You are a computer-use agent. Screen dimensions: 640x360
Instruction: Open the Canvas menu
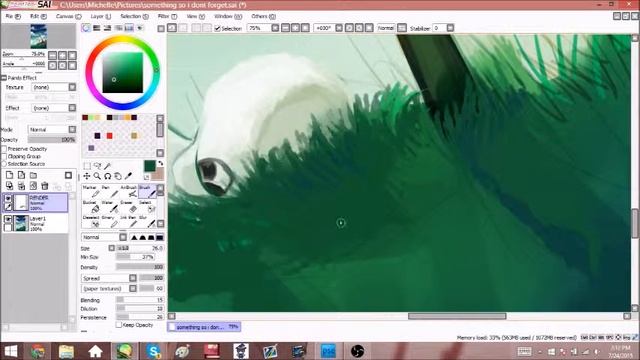[x=68, y=16]
